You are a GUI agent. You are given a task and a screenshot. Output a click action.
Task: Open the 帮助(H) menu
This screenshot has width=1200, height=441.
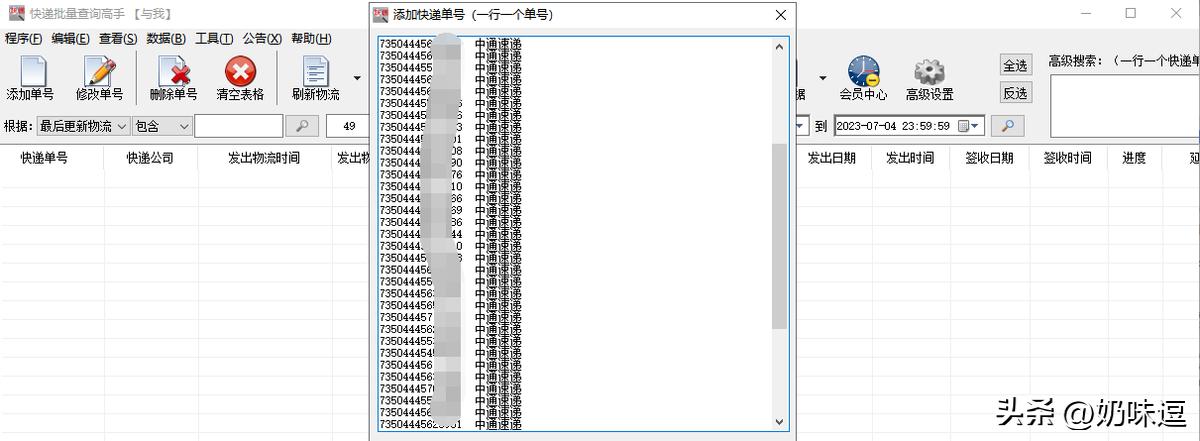311,39
